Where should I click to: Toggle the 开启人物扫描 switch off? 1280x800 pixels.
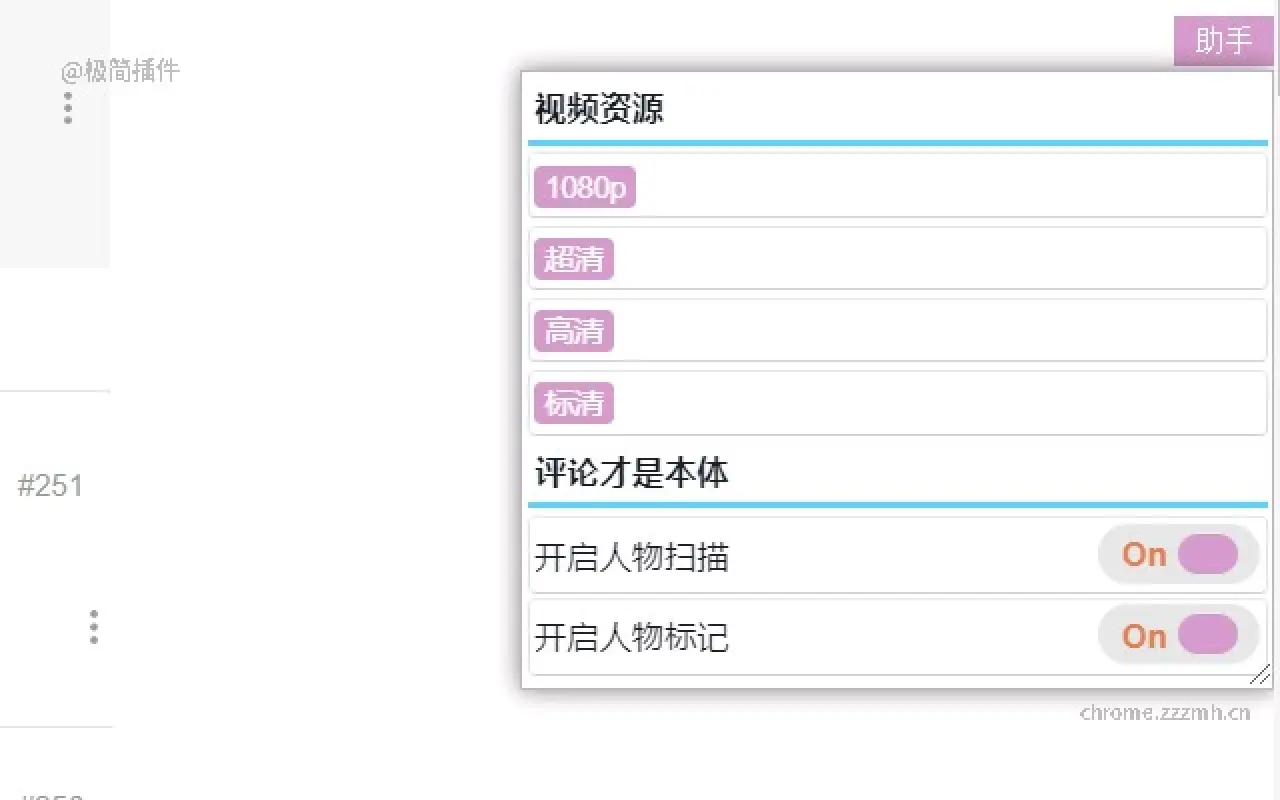point(1178,554)
